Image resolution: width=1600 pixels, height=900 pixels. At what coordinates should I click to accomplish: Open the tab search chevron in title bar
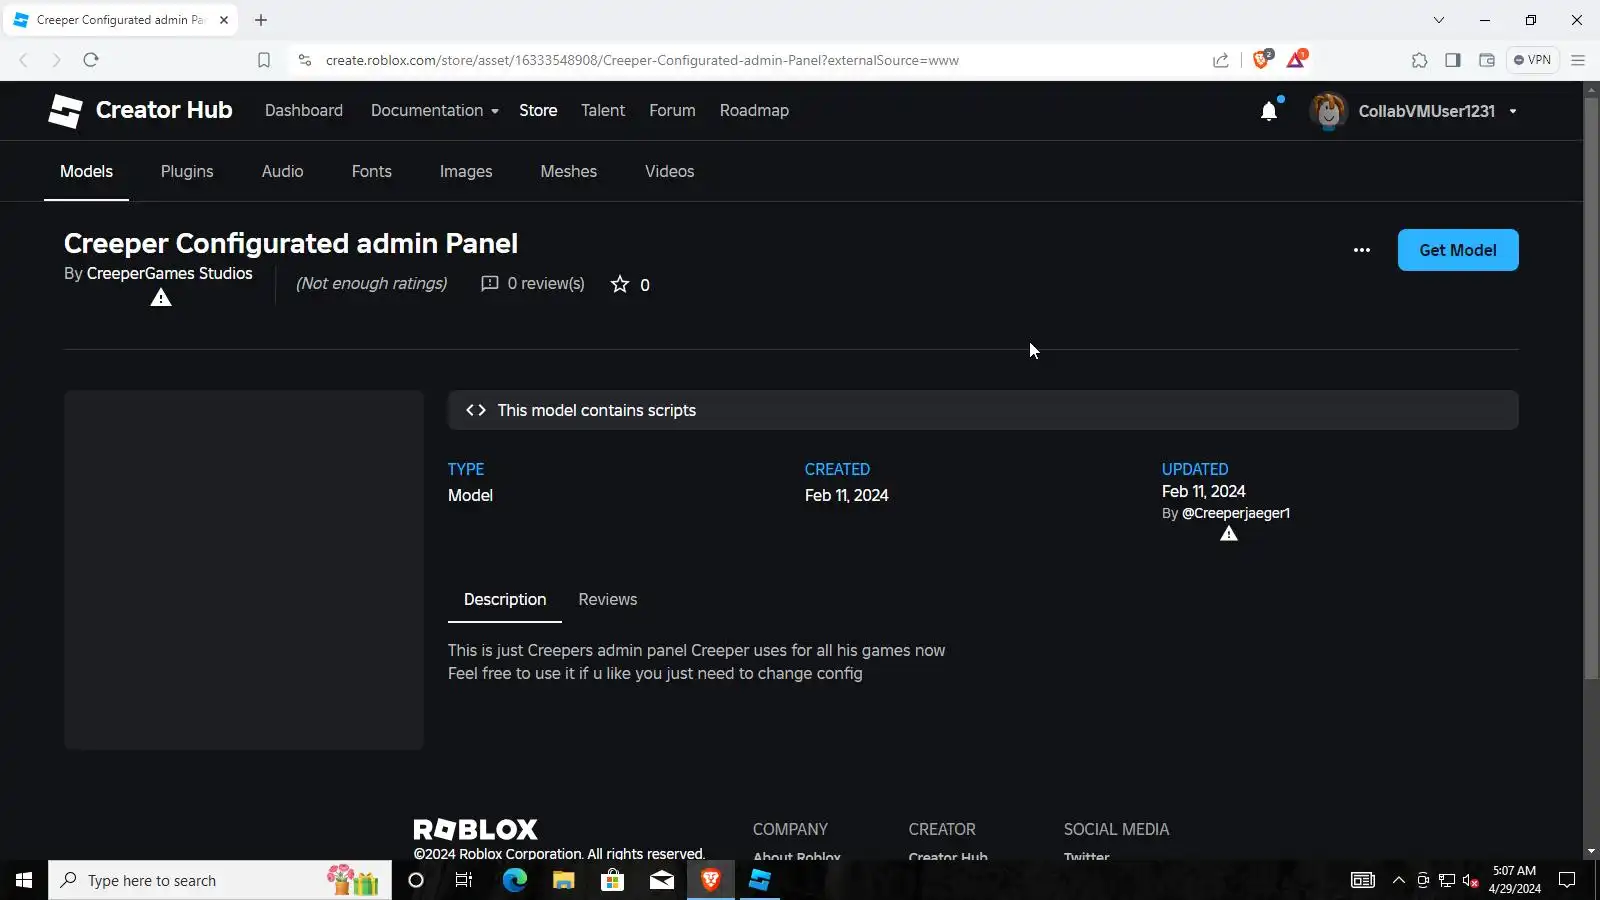1439,20
